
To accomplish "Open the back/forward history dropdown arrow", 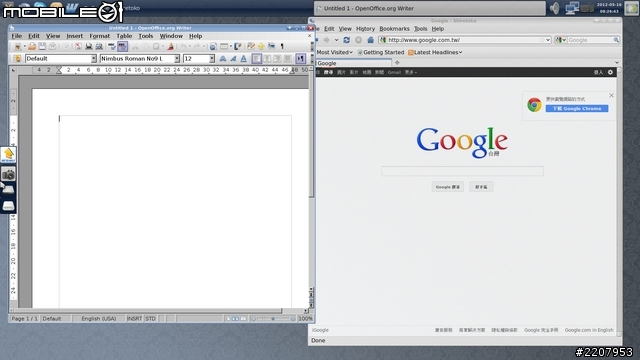I will (x=336, y=40).
